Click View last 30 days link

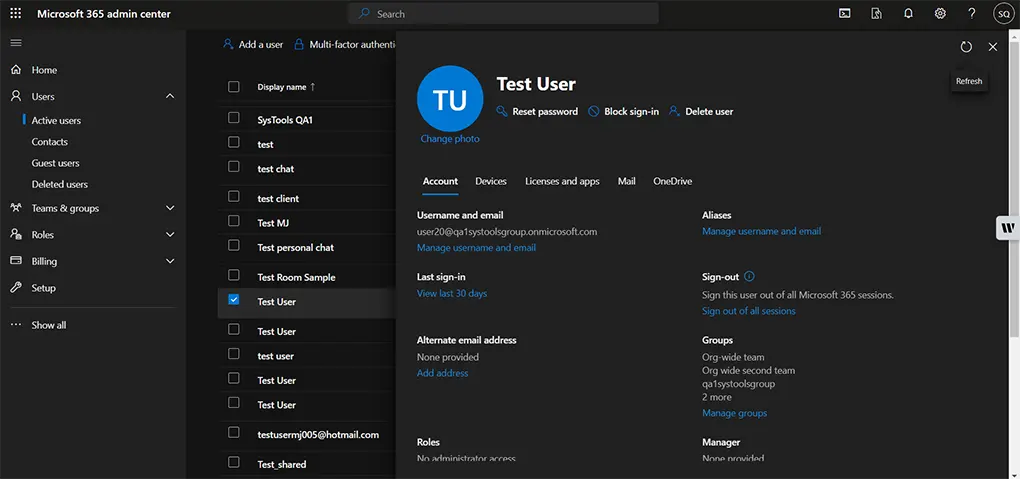coord(451,294)
